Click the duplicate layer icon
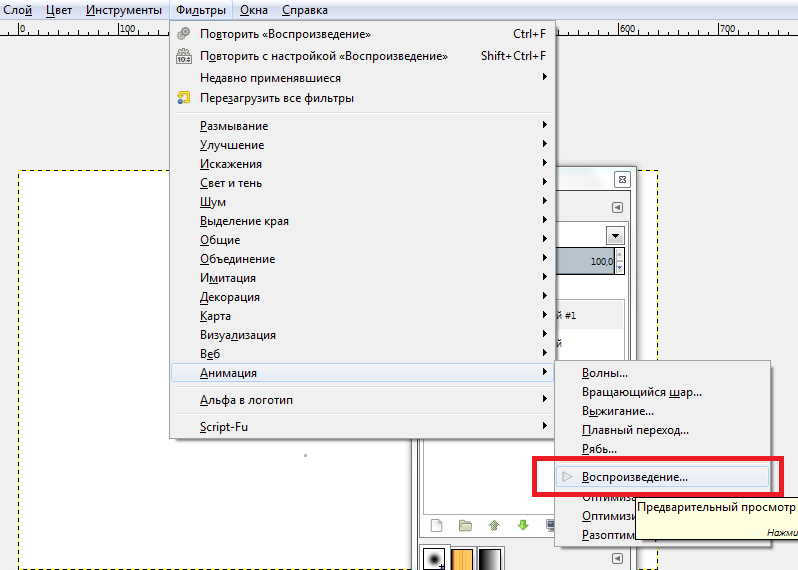The height and width of the screenshot is (570, 798). pyautogui.click(x=550, y=526)
